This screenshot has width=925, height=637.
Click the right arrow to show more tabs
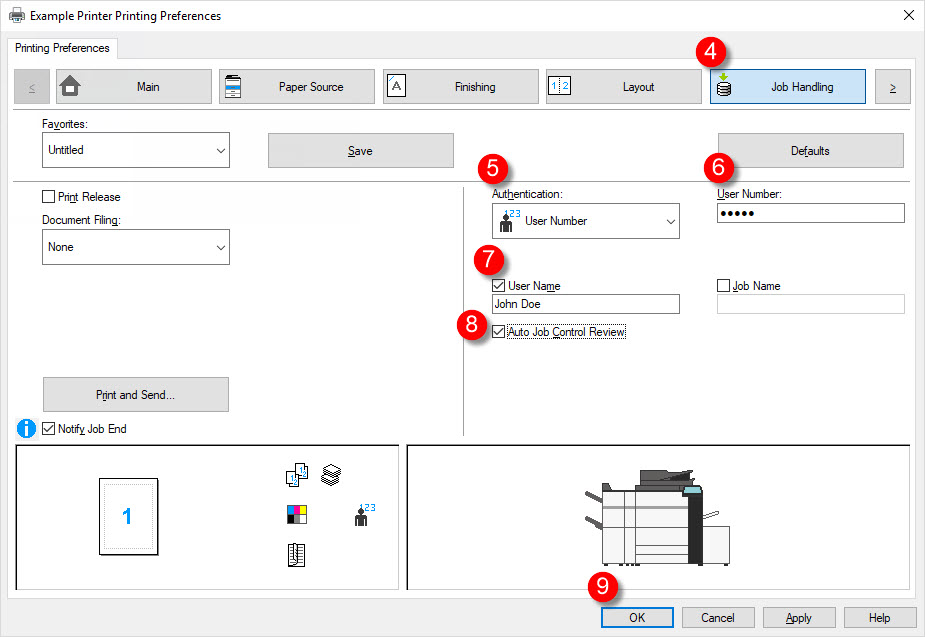click(x=892, y=86)
